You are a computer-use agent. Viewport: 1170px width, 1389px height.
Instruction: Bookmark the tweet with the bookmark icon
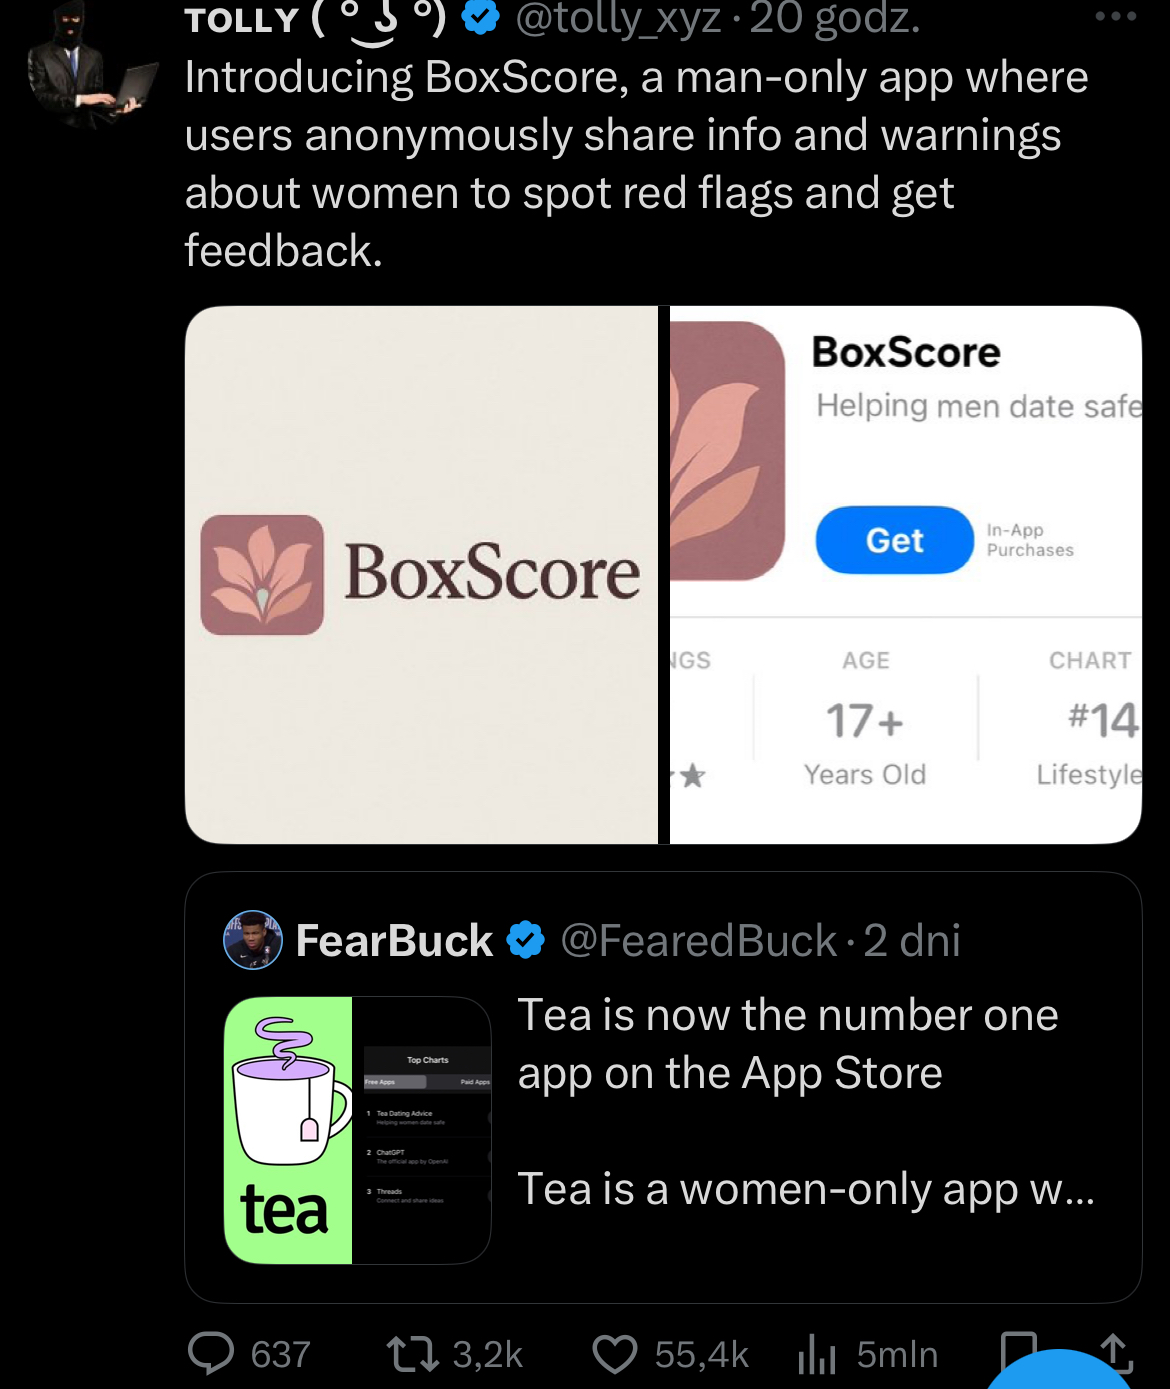(1019, 1350)
